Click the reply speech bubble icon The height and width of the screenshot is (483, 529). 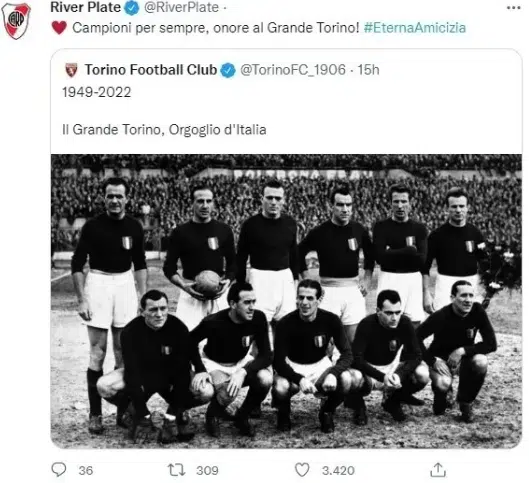pyautogui.click(x=59, y=469)
